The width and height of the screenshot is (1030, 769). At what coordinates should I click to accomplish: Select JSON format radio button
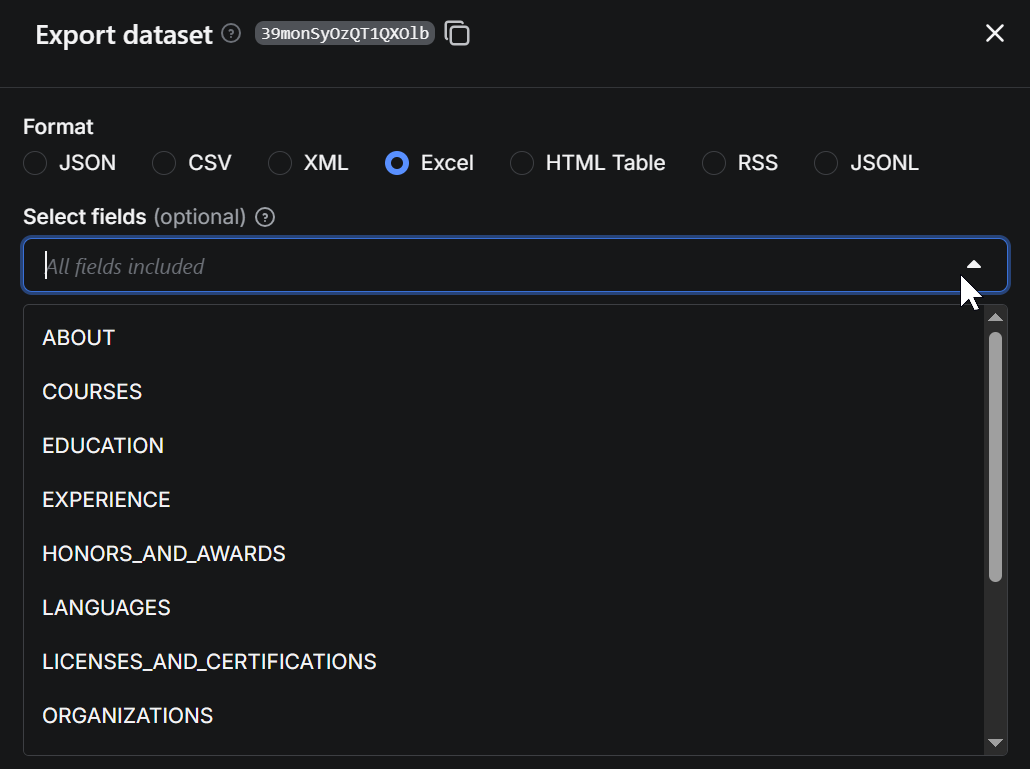coord(35,163)
